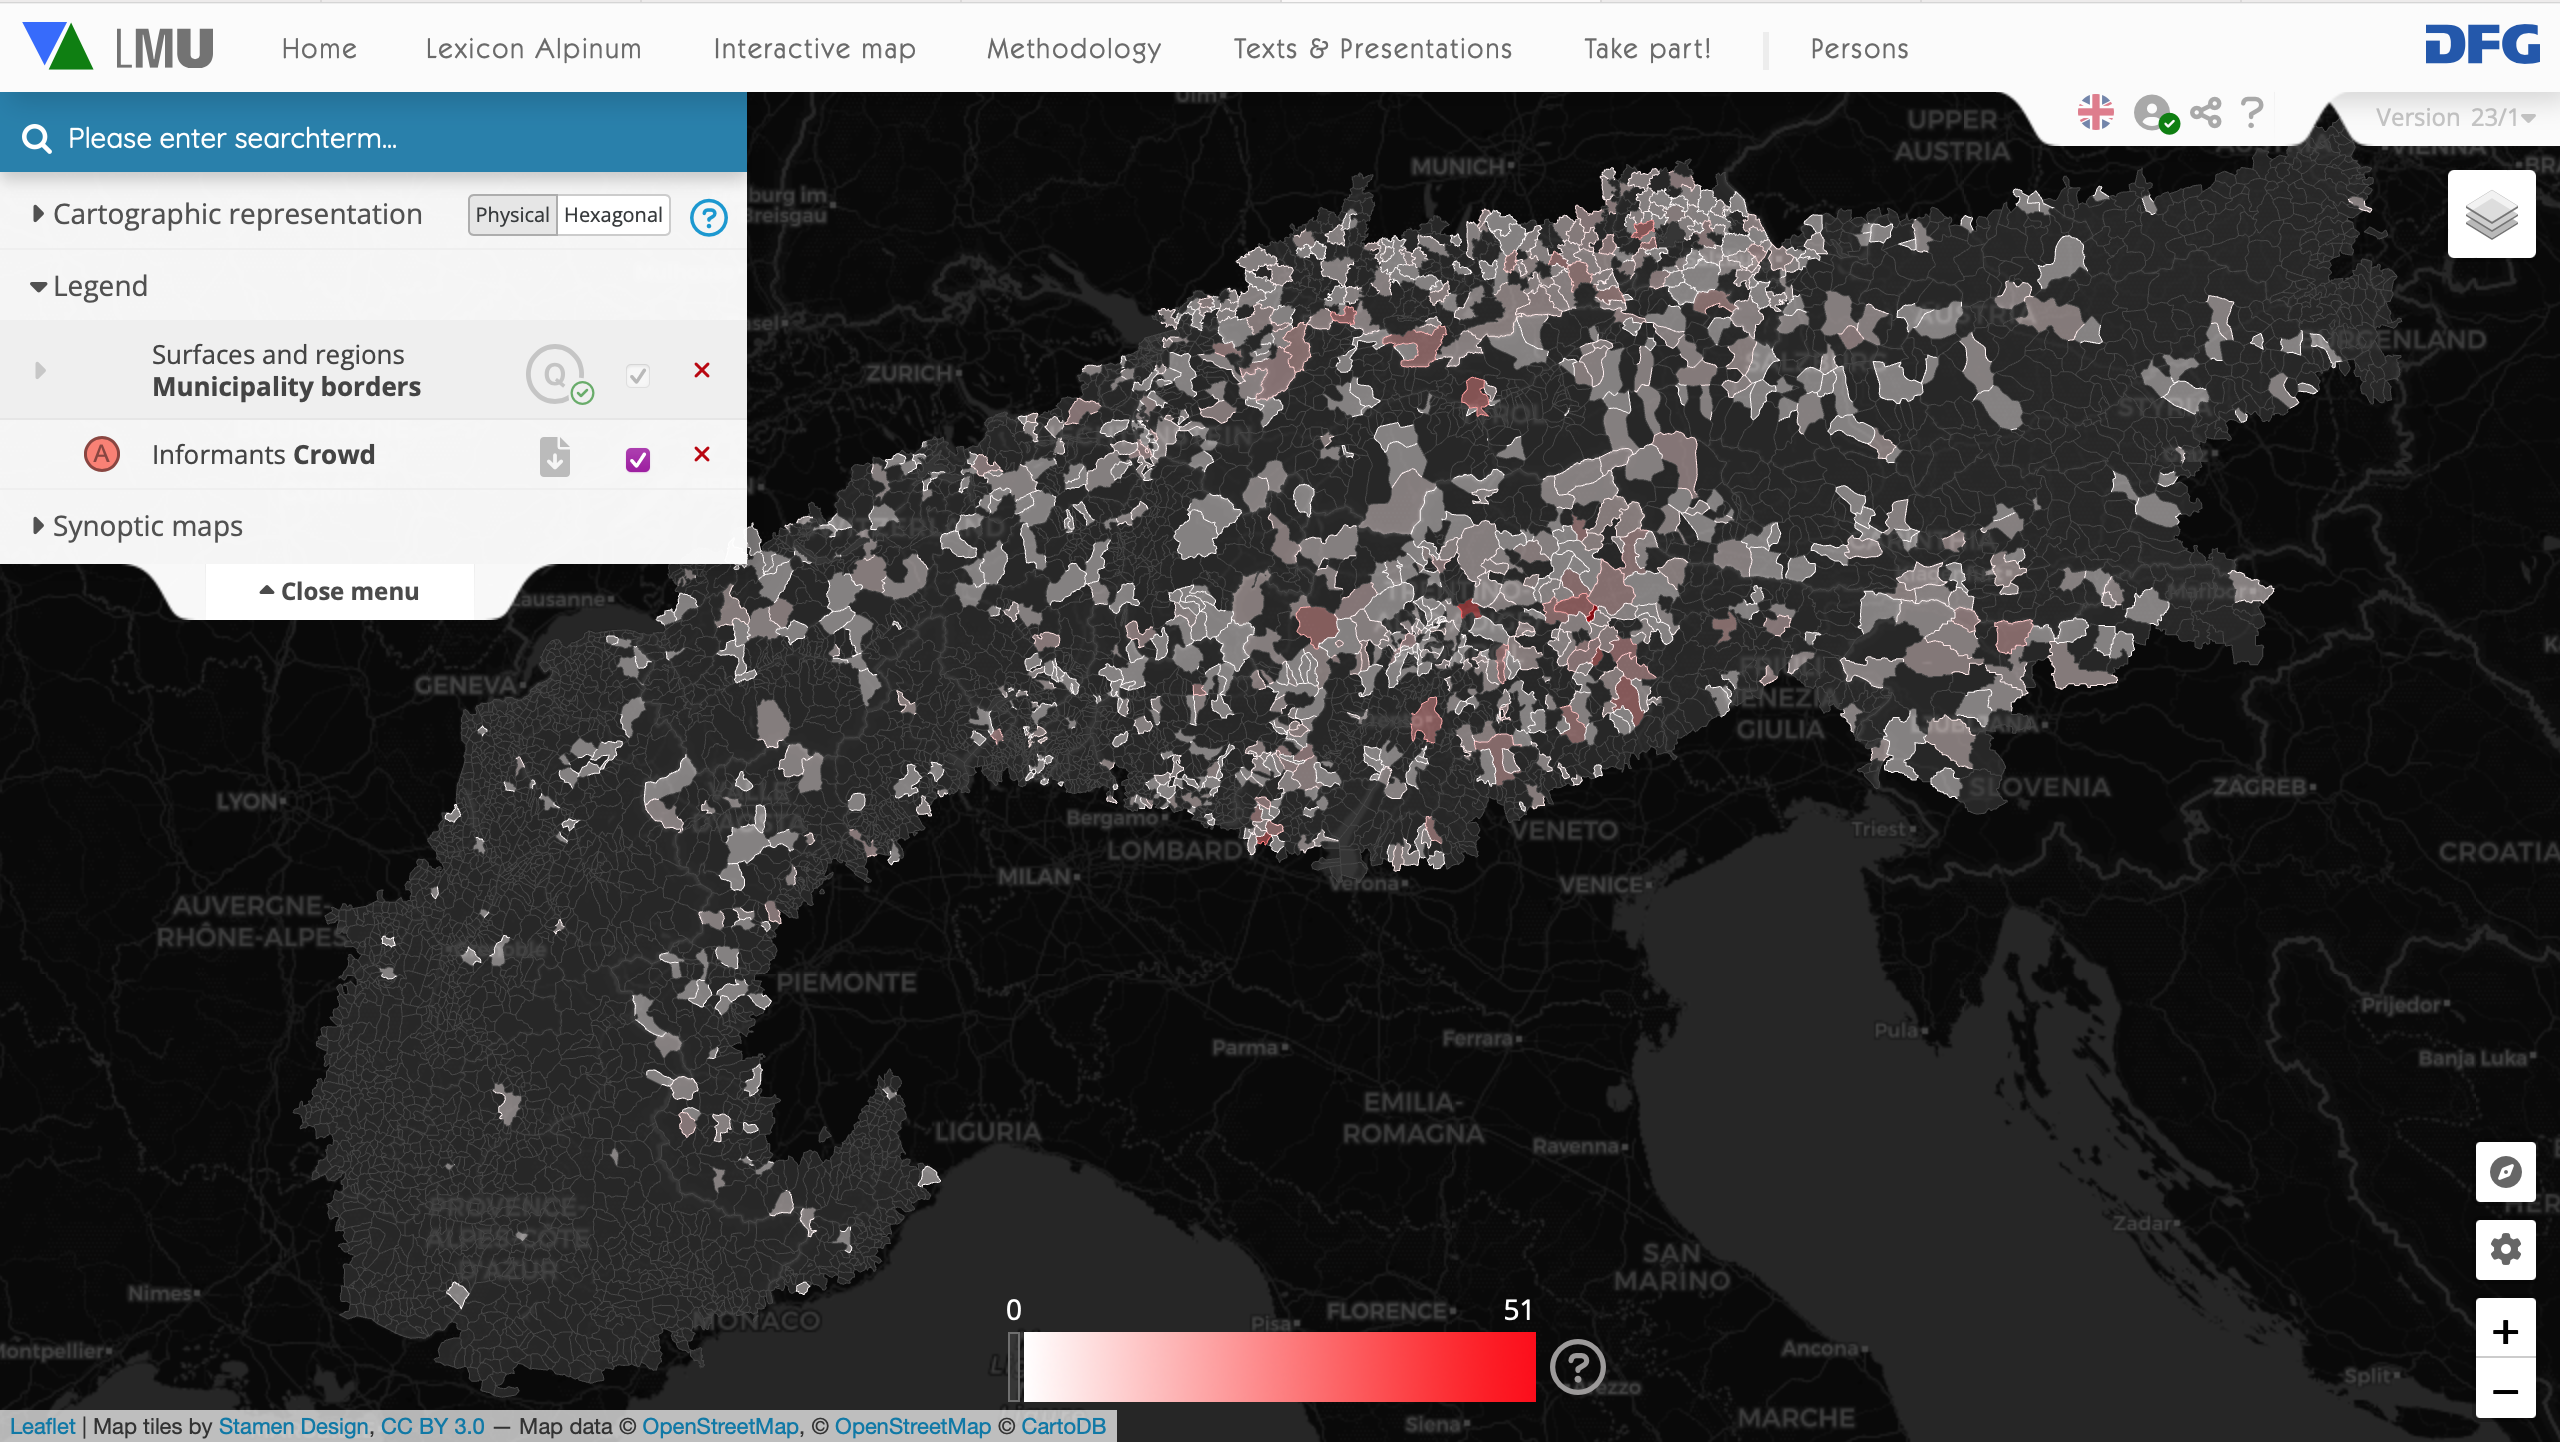Open color scale legend help icon
The image size is (2560, 1442).
coord(1577,1366)
